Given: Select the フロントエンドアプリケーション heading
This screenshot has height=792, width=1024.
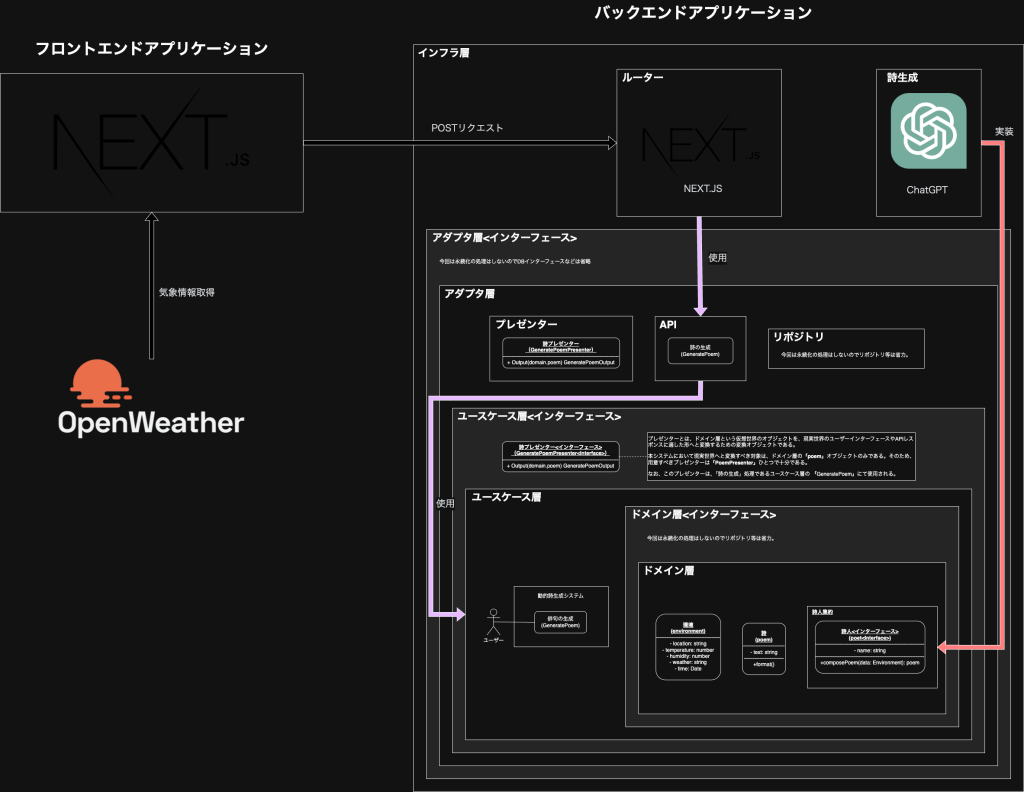Looking at the screenshot, I should click(x=152, y=48).
